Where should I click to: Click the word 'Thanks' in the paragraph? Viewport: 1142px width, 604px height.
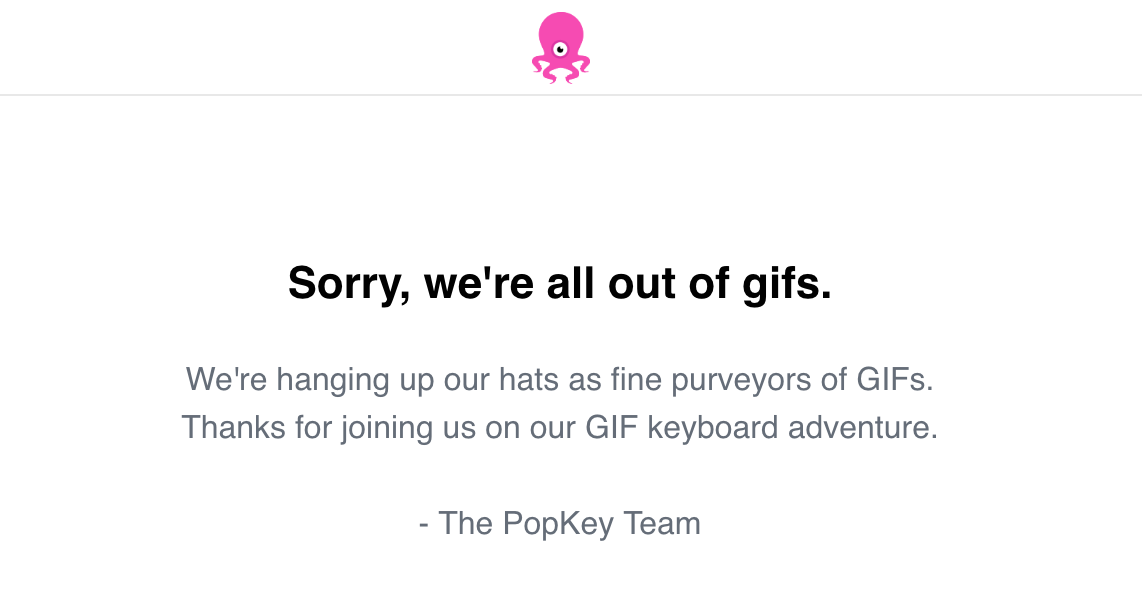click(233, 427)
